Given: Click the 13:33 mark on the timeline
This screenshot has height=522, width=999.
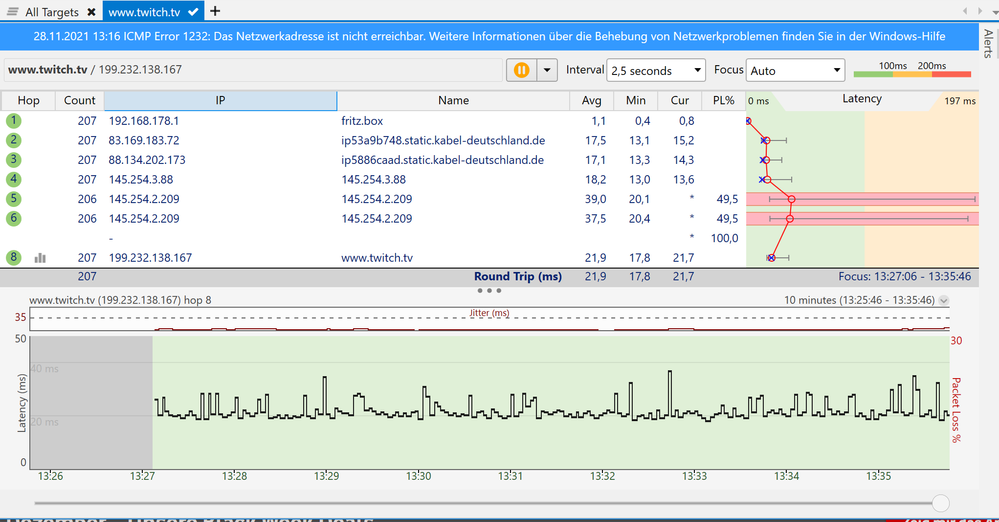Looking at the screenshot, I should pyautogui.click(x=694, y=476).
